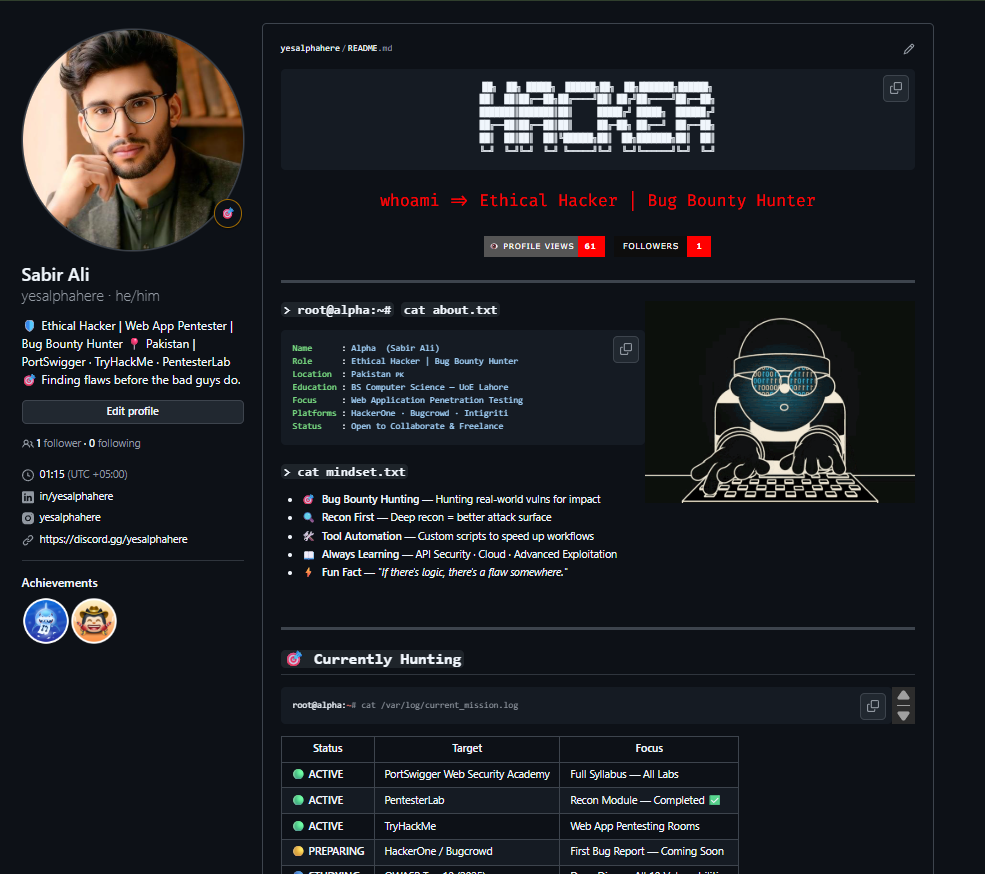Open the 1 follower list link
This screenshot has width=985, height=874.
pyautogui.click(x=61, y=443)
